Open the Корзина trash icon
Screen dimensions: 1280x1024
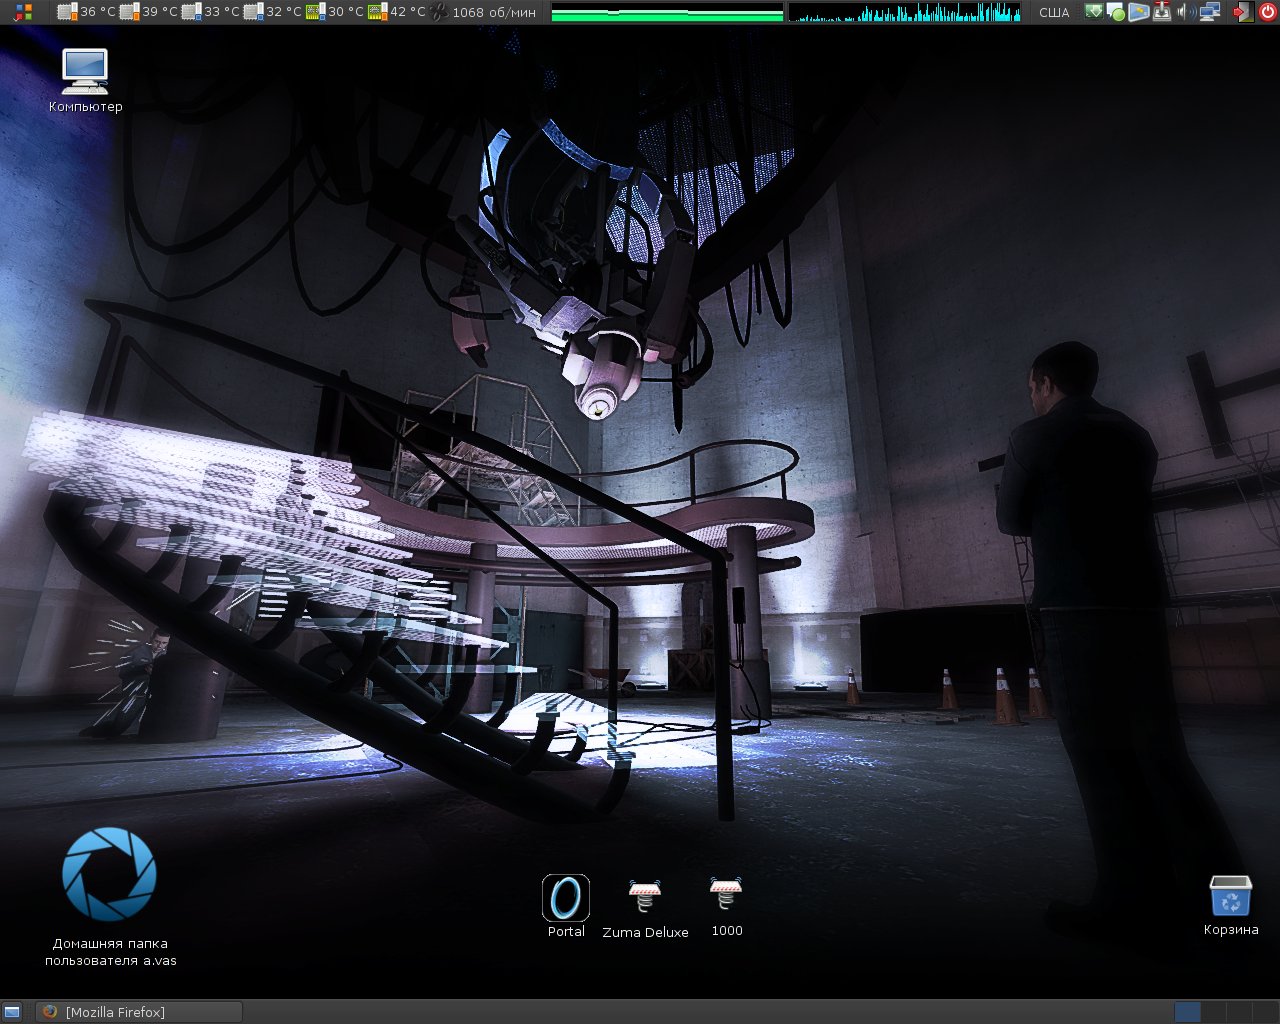[1231, 906]
